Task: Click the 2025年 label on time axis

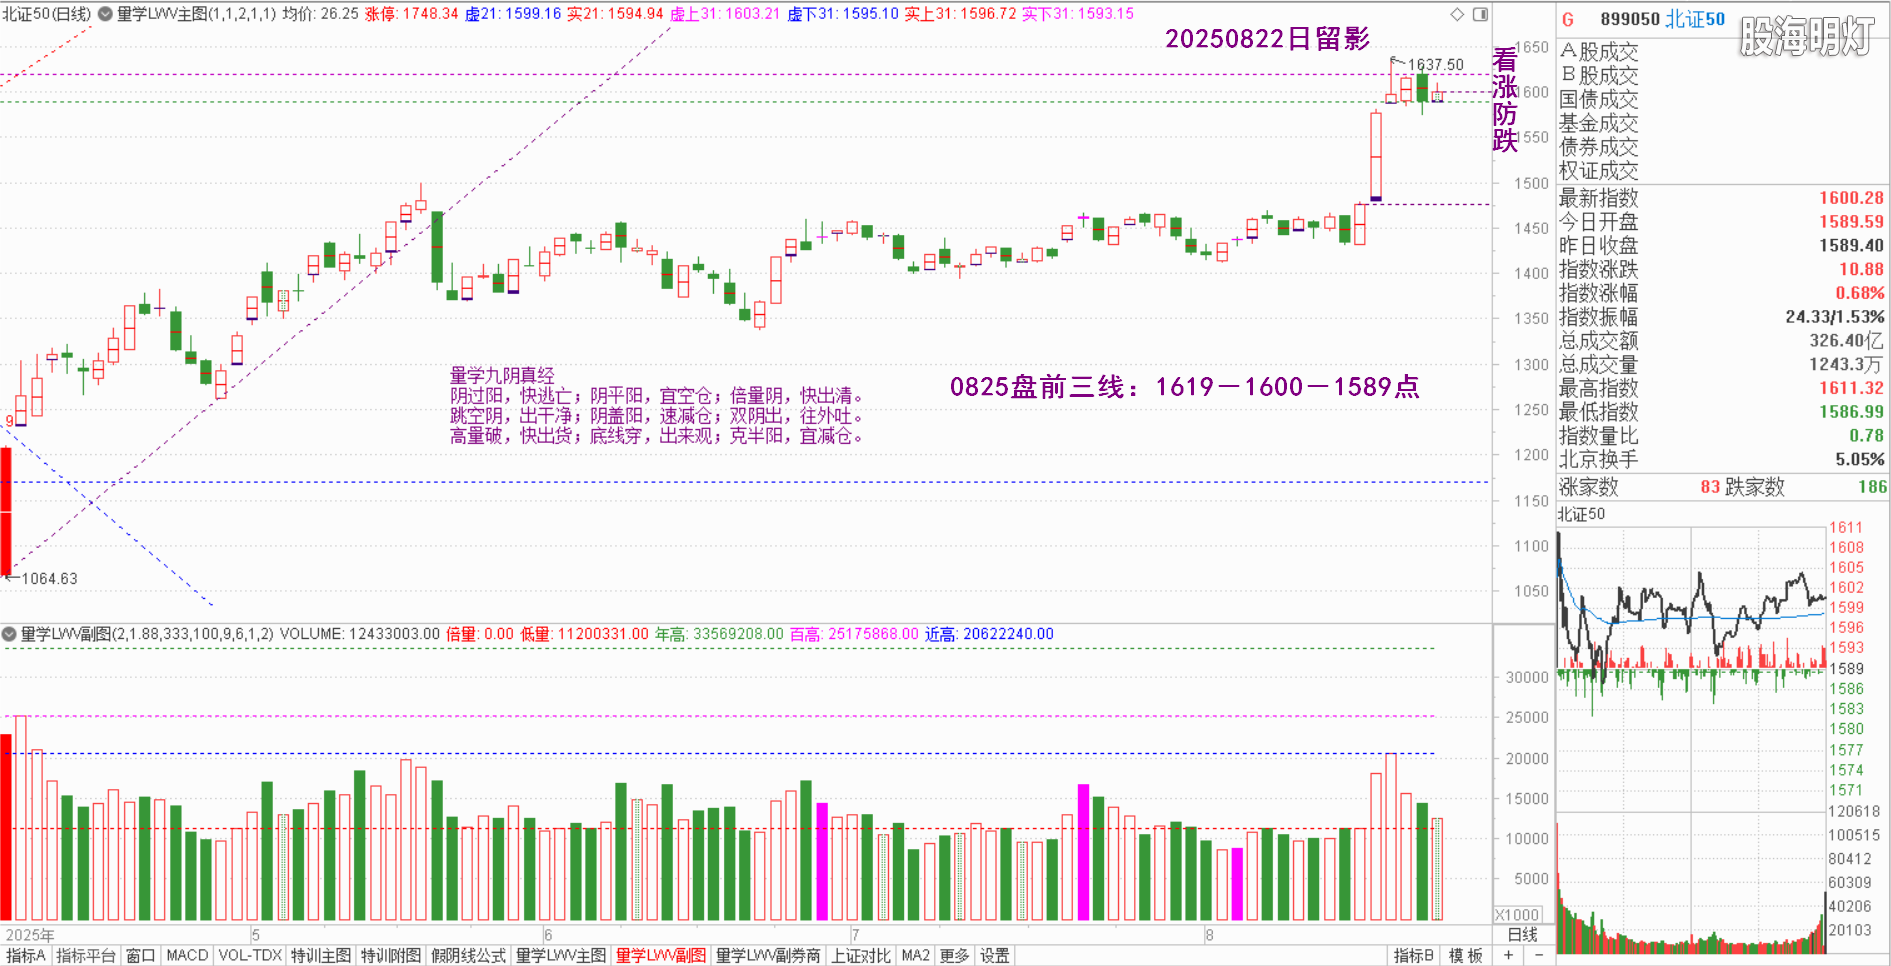Action: pyautogui.click(x=30, y=935)
